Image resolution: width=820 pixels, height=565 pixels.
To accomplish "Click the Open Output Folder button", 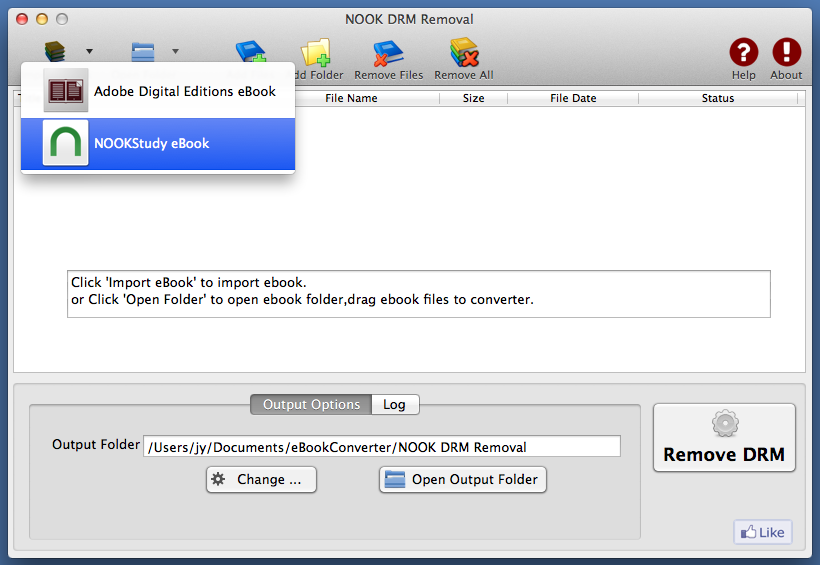I will [463, 480].
